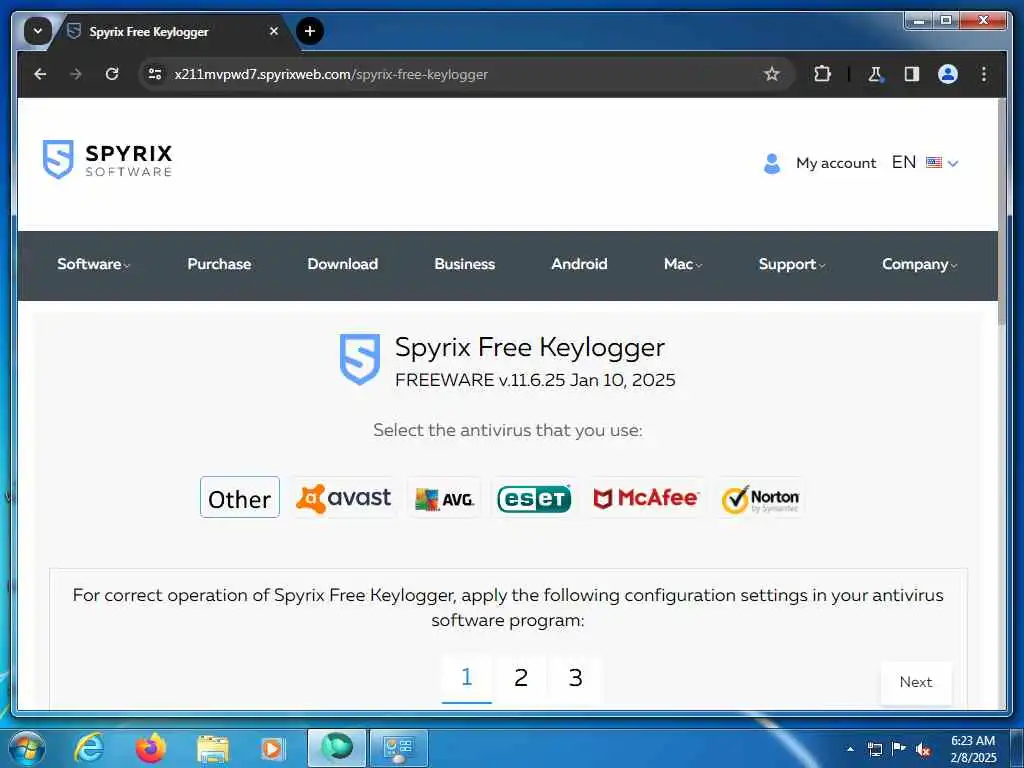Open the Download navigation item
This screenshot has height=768, width=1024.
[342, 264]
